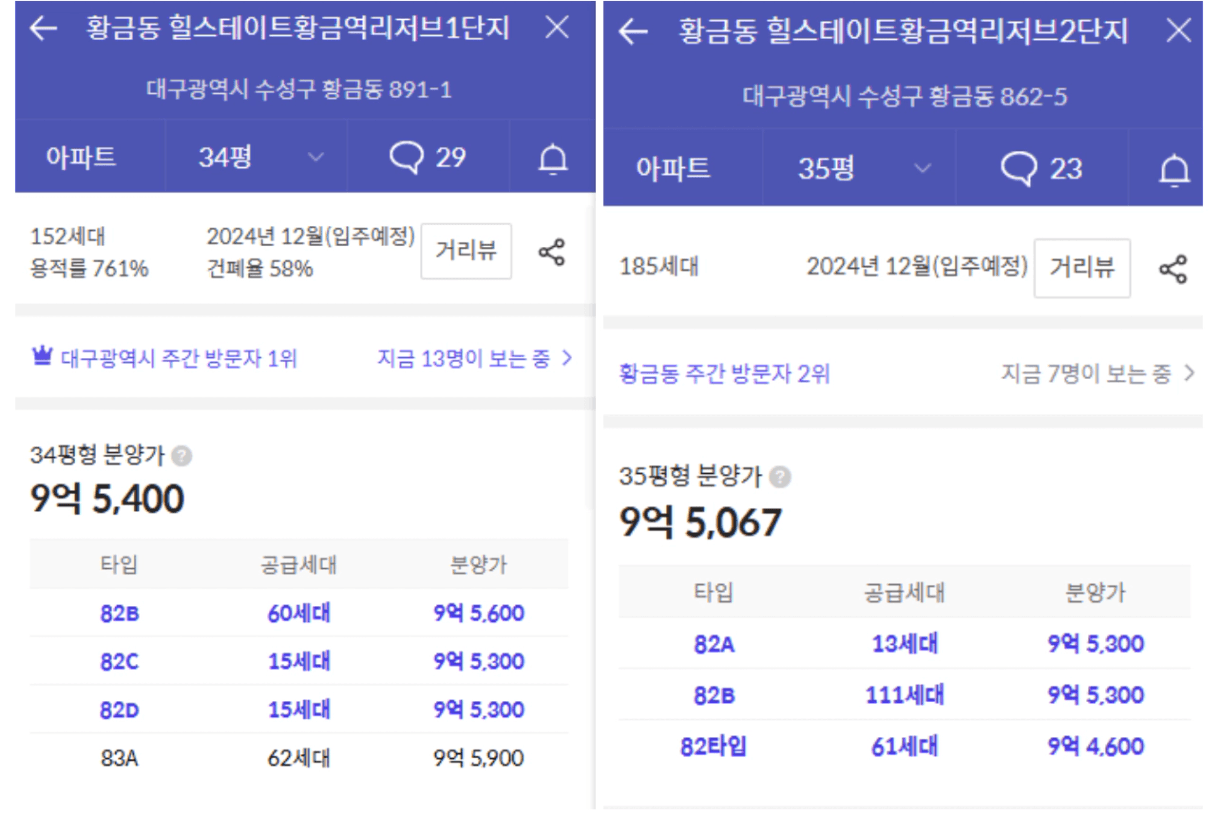This screenshot has width=1220, height=815.
Task: Tap the notification bell in 2단지 panel
Action: (1174, 170)
